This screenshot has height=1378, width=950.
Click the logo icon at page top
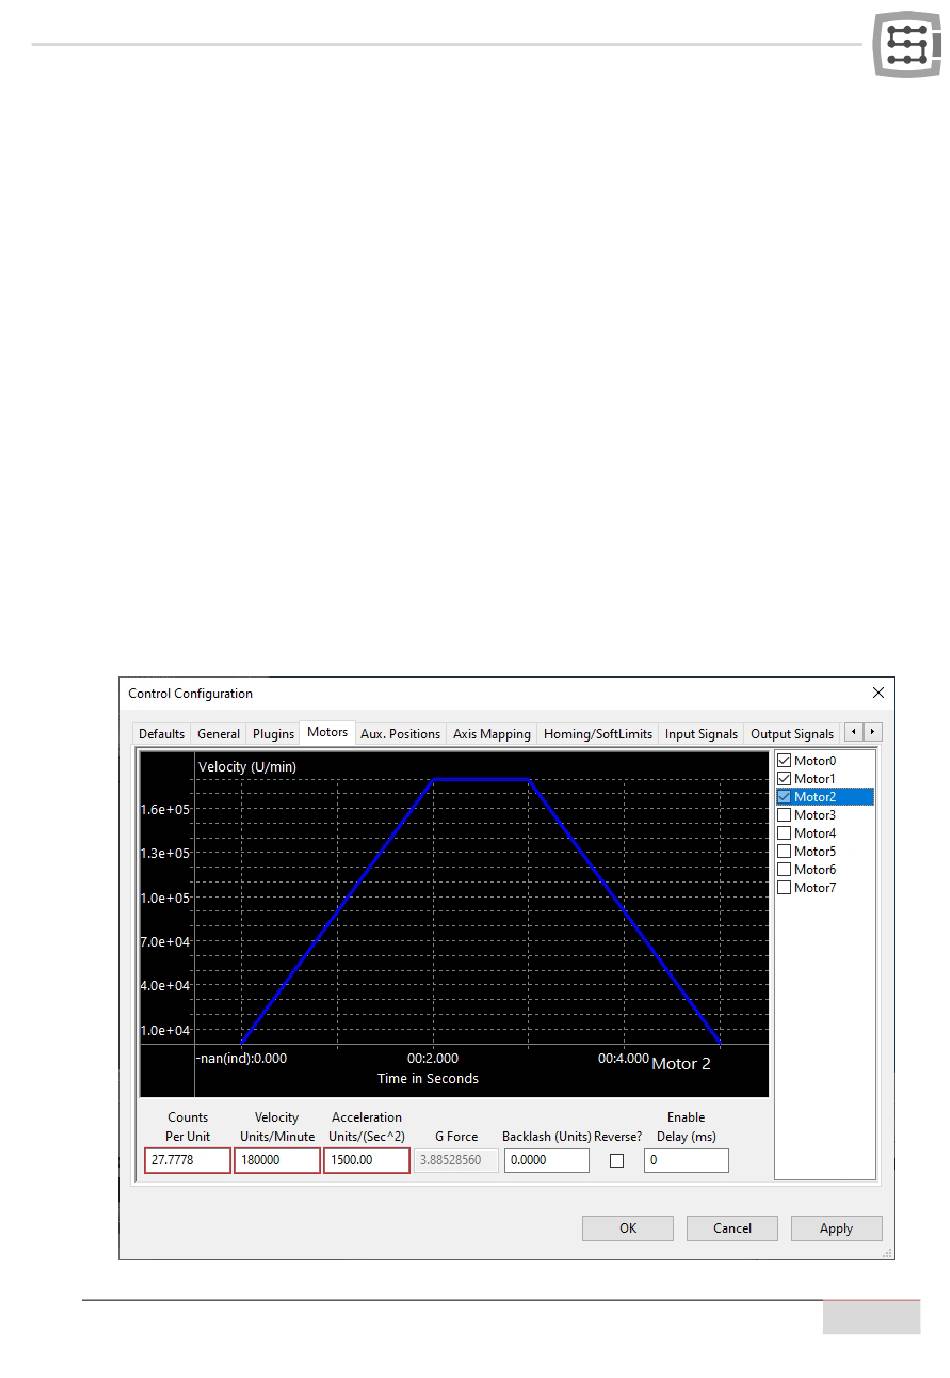tap(907, 44)
